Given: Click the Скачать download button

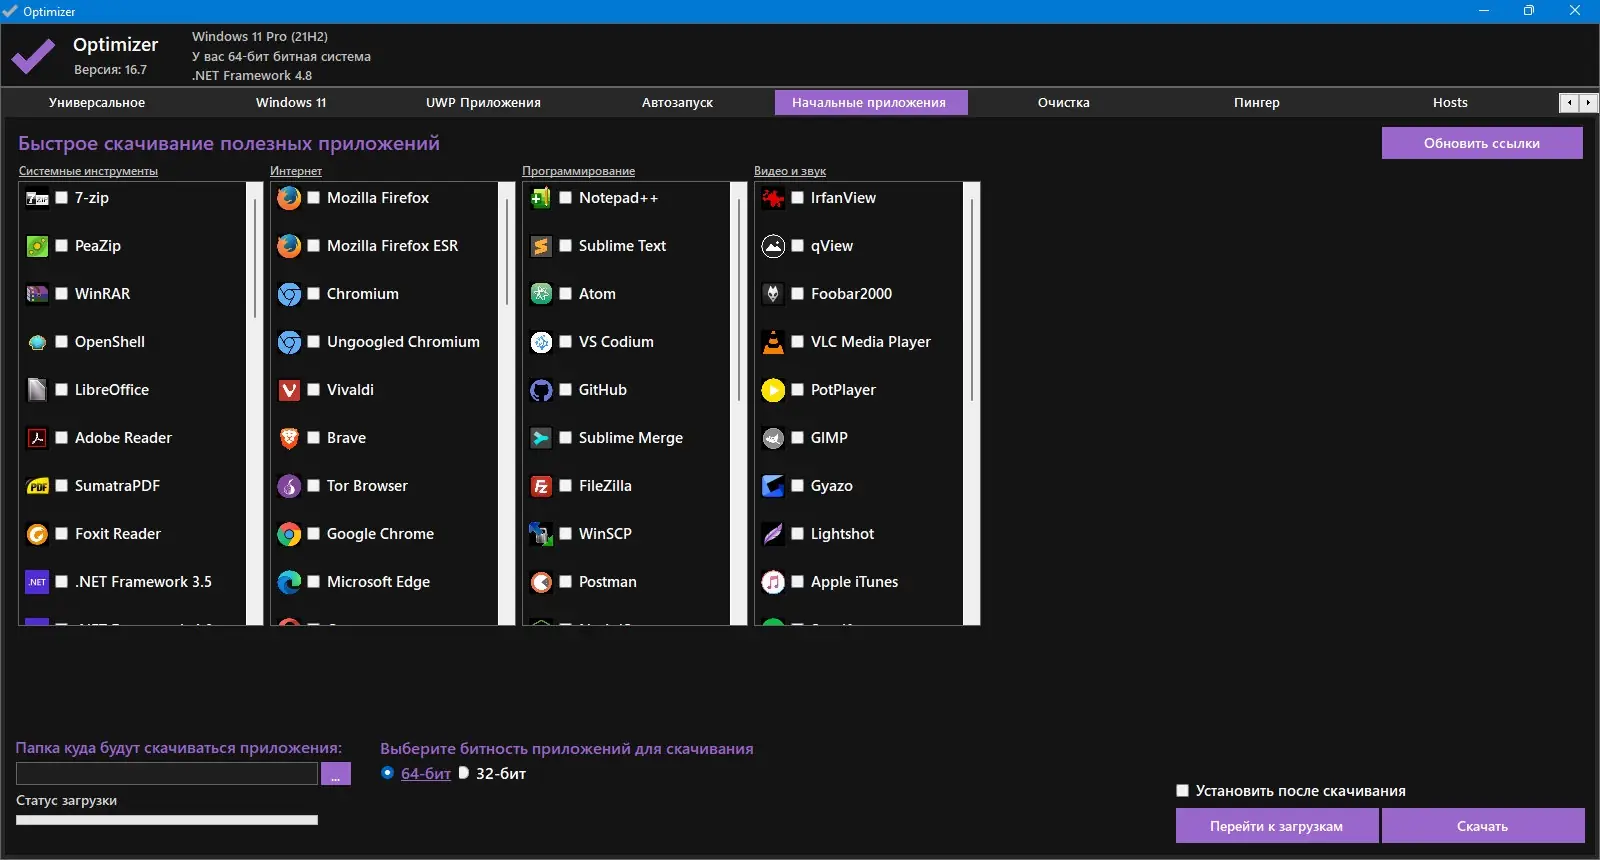Looking at the screenshot, I should 1483,826.
